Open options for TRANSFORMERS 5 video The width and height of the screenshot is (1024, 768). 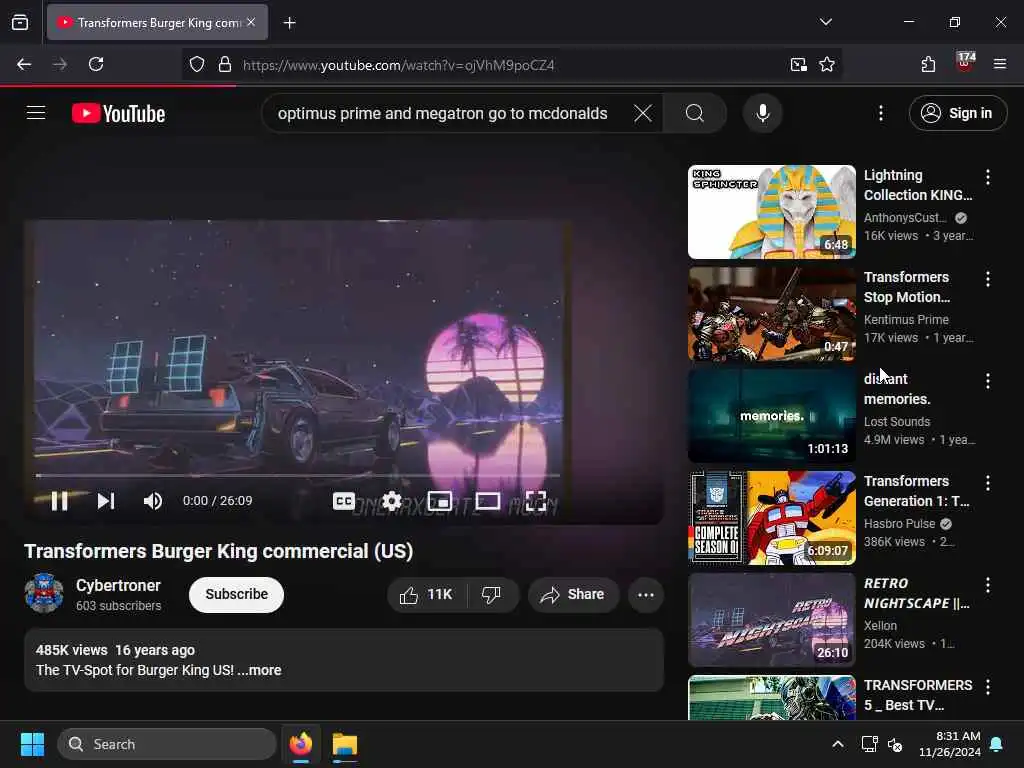[987, 686]
